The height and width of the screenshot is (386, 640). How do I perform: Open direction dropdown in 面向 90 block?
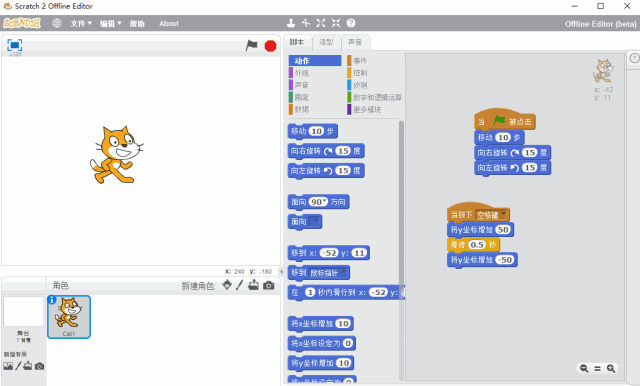click(324, 201)
